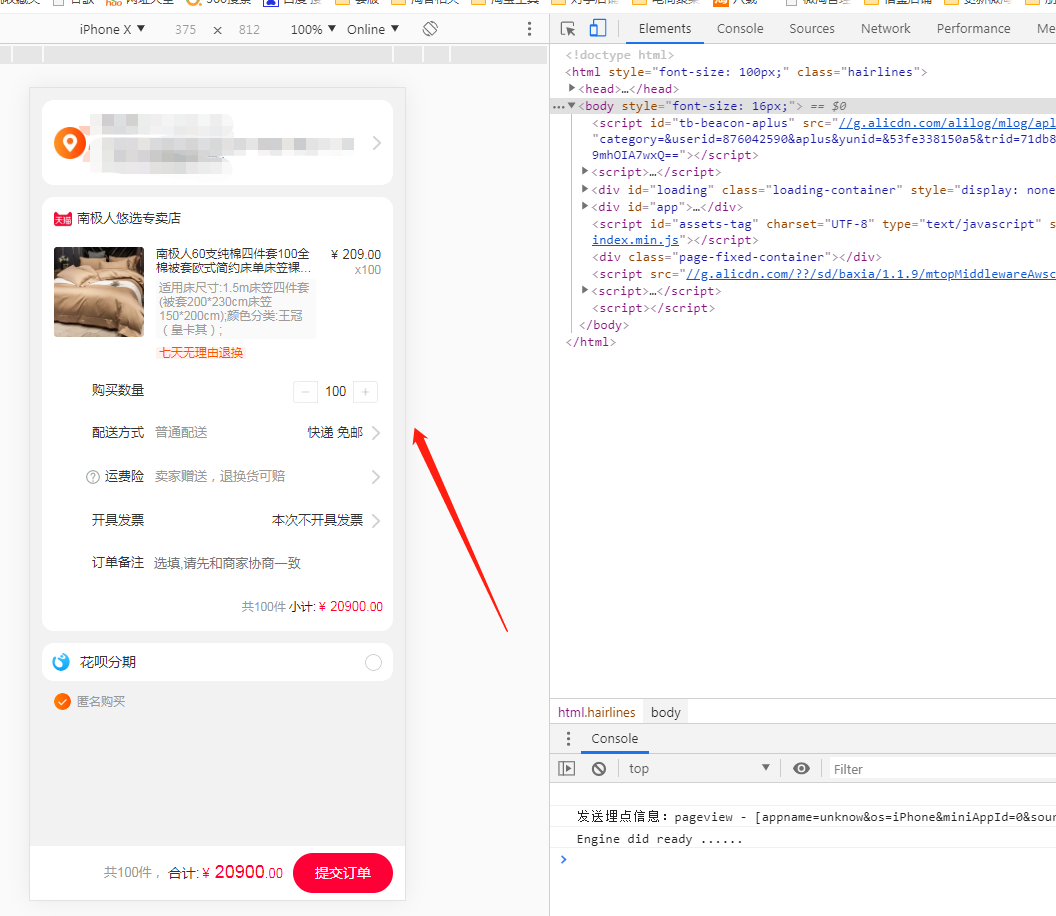Viewport: 1056px width, 916px height.
Task: Increase purchase quantity with plus button
Action: [366, 392]
